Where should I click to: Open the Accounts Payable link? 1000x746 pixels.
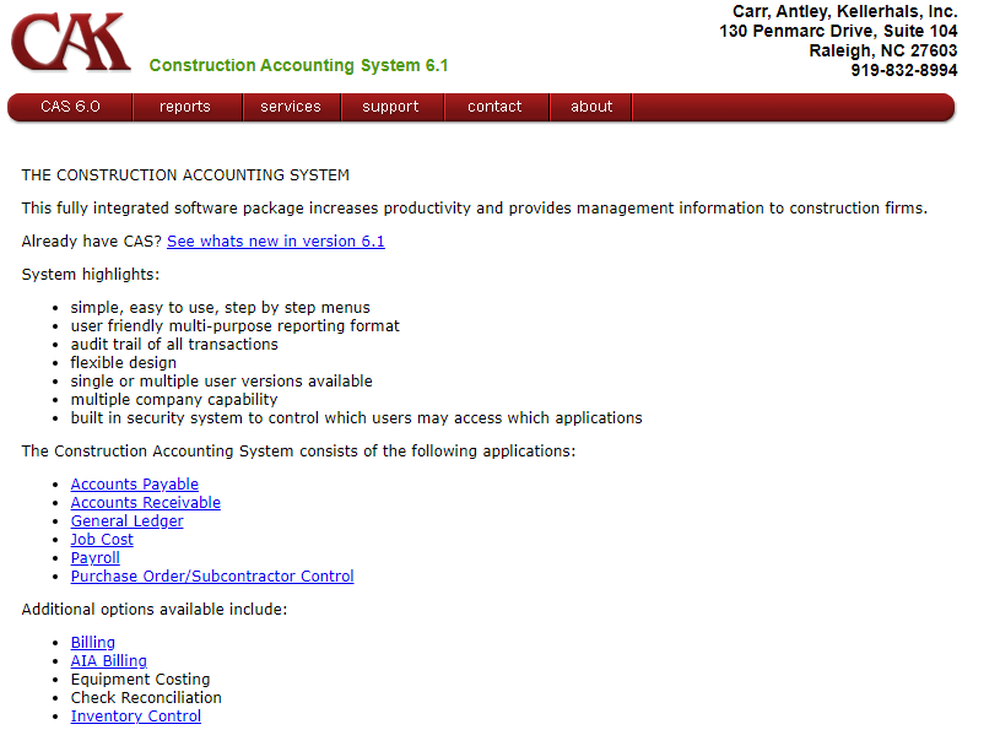(x=135, y=484)
